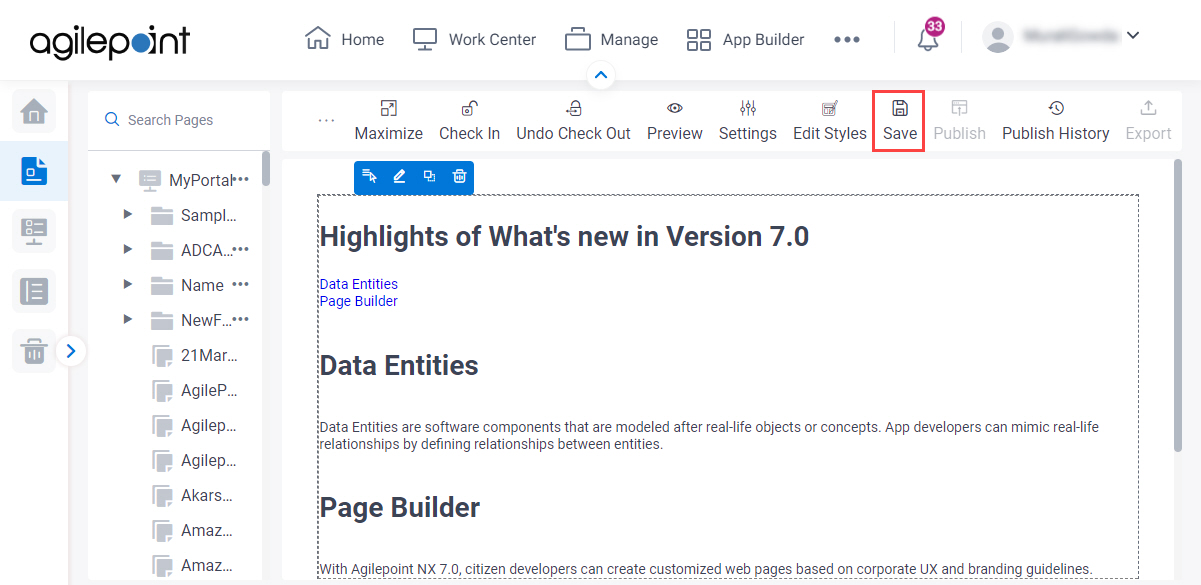The height and width of the screenshot is (585, 1201).
Task: Open Home in the top navigation
Action: coord(345,40)
